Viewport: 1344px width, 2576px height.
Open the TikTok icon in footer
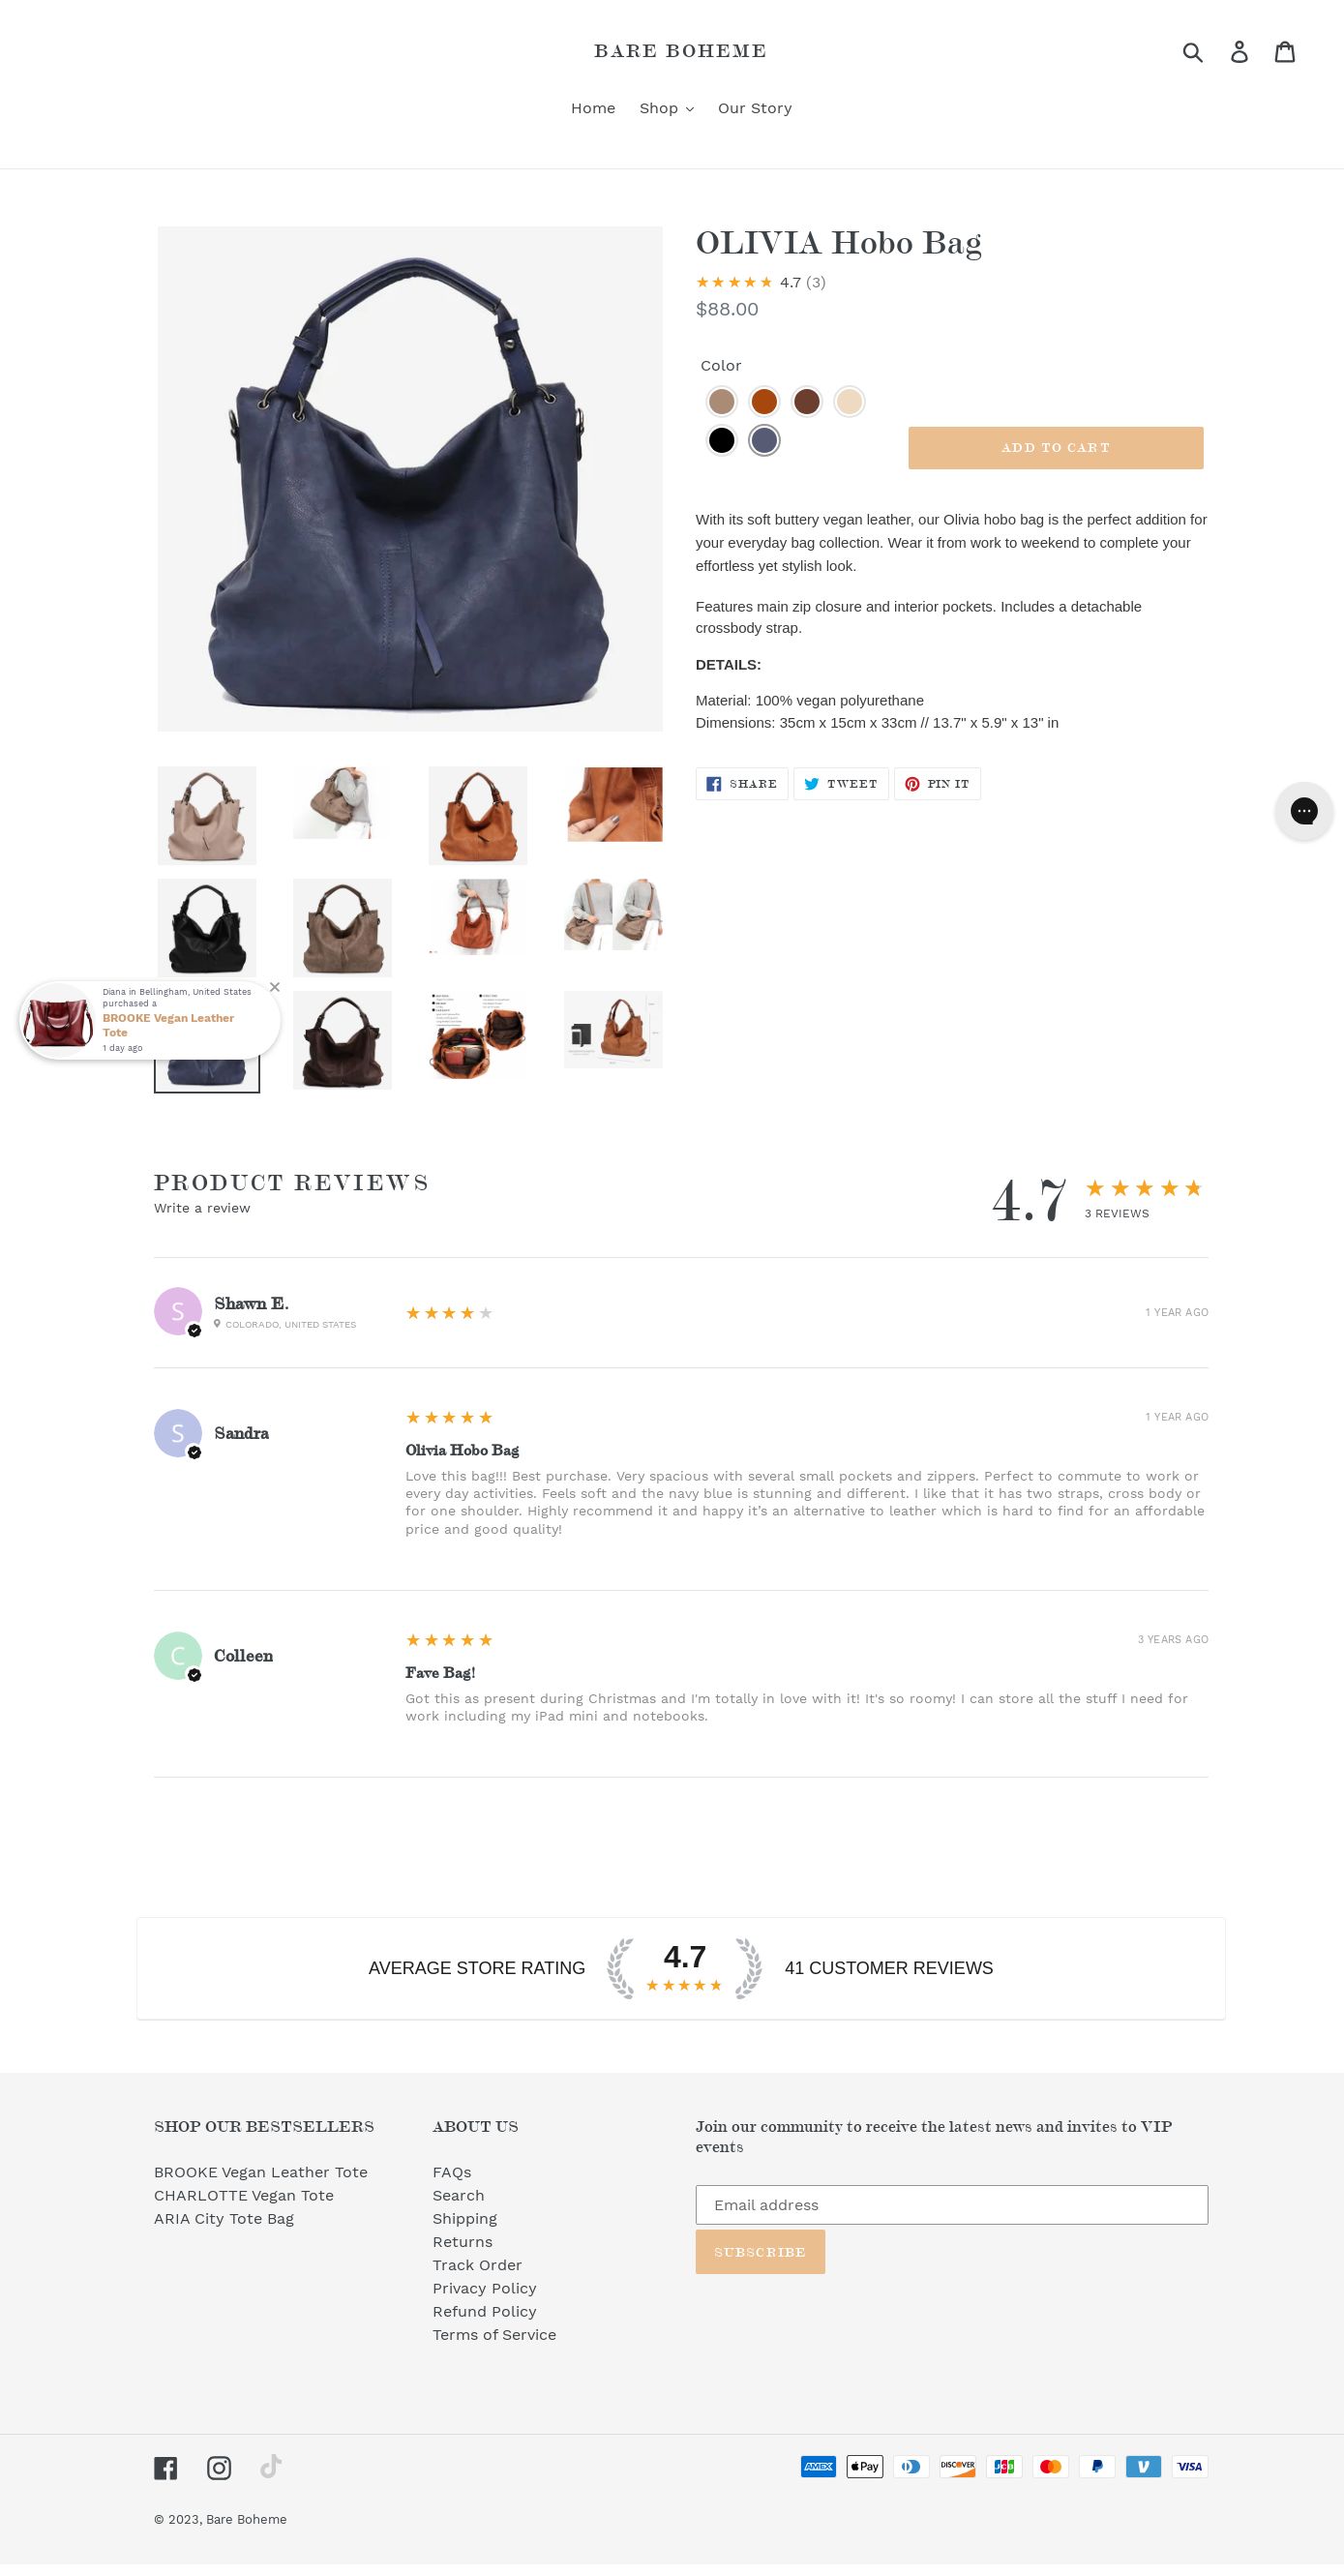coord(271,2467)
